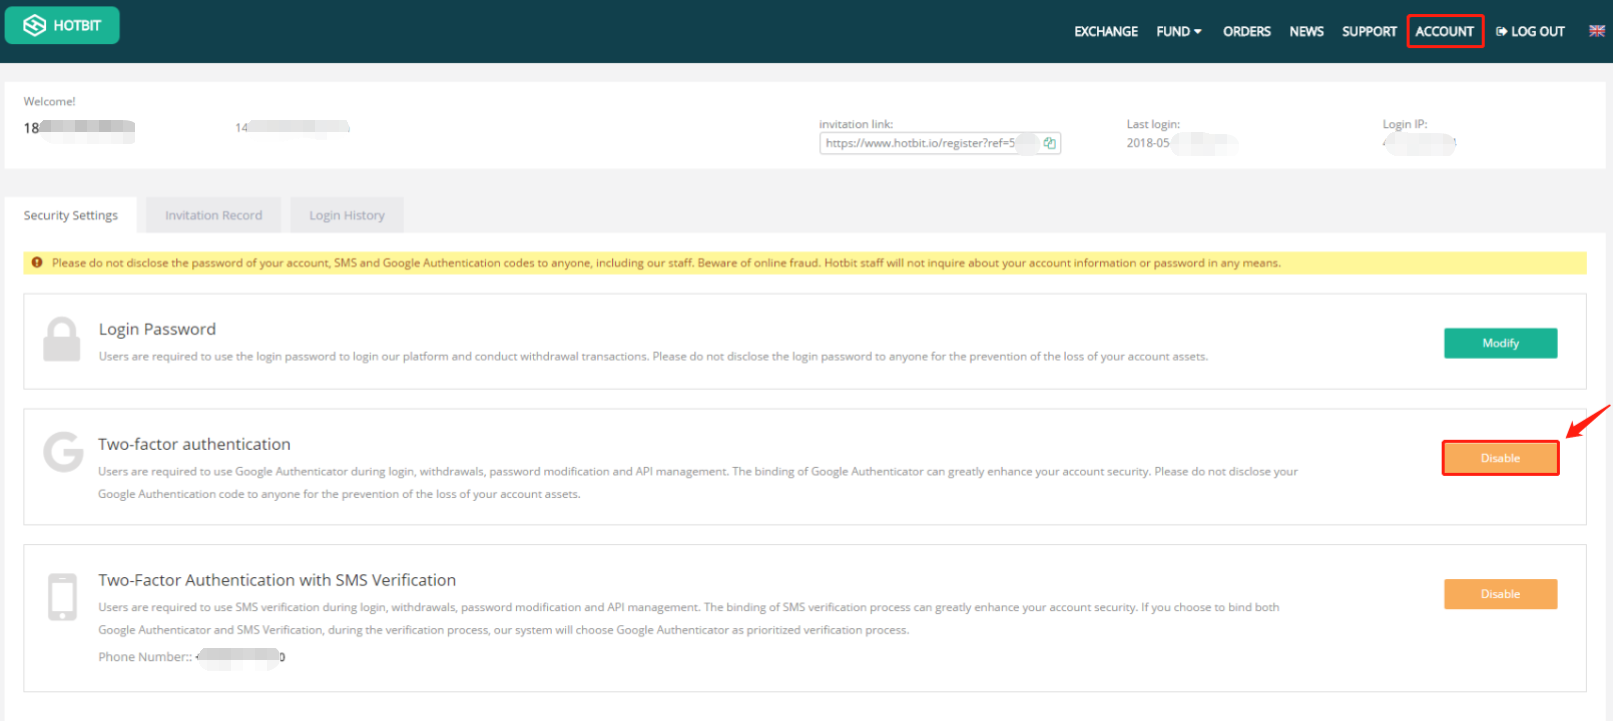Copy the invitation link with copy icon
The height and width of the screenshot is (721, 1613).
click(x=1049, y=143)
